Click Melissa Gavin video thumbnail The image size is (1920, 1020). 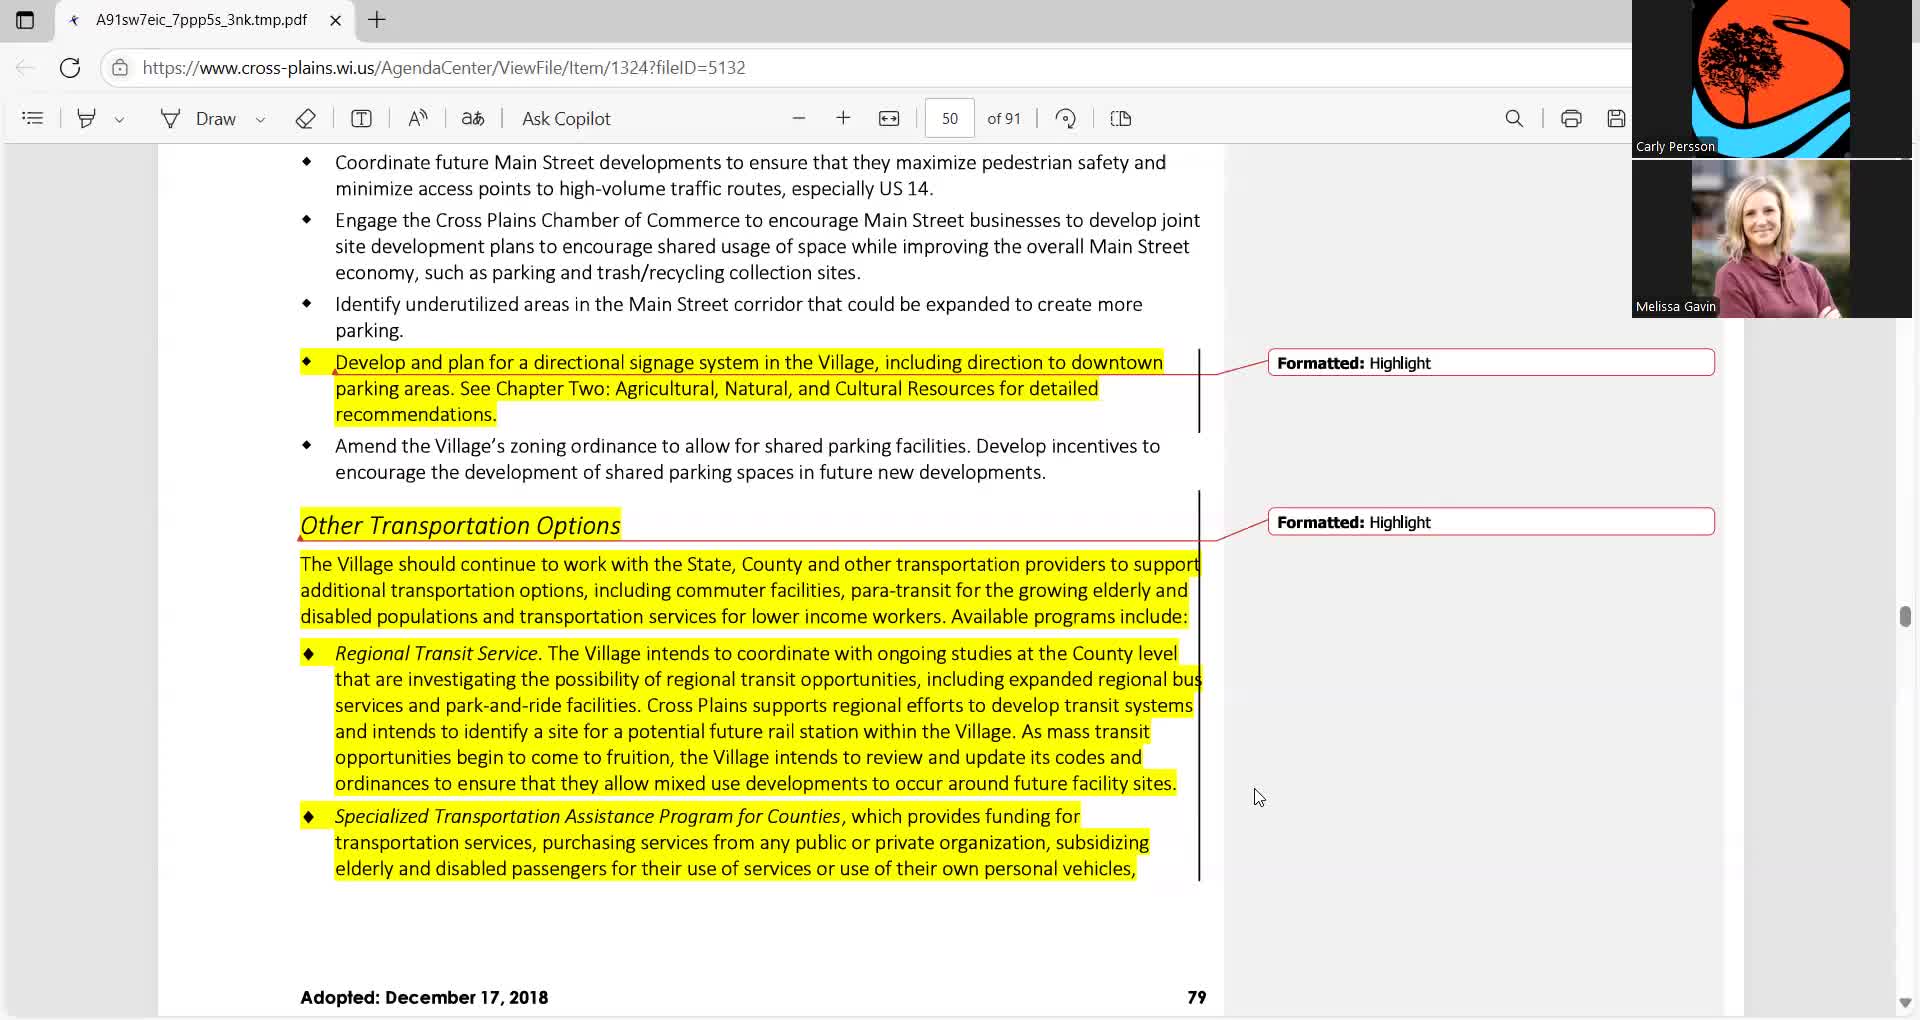[1771, 239]
